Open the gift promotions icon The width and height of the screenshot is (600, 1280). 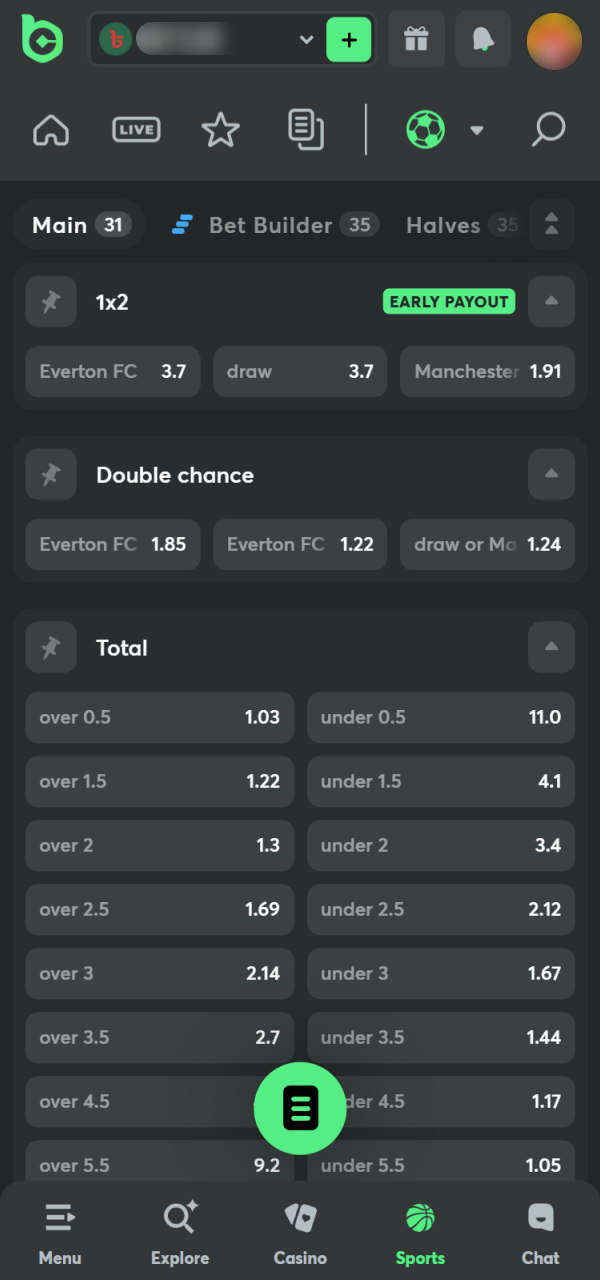[x=416, y=40]
